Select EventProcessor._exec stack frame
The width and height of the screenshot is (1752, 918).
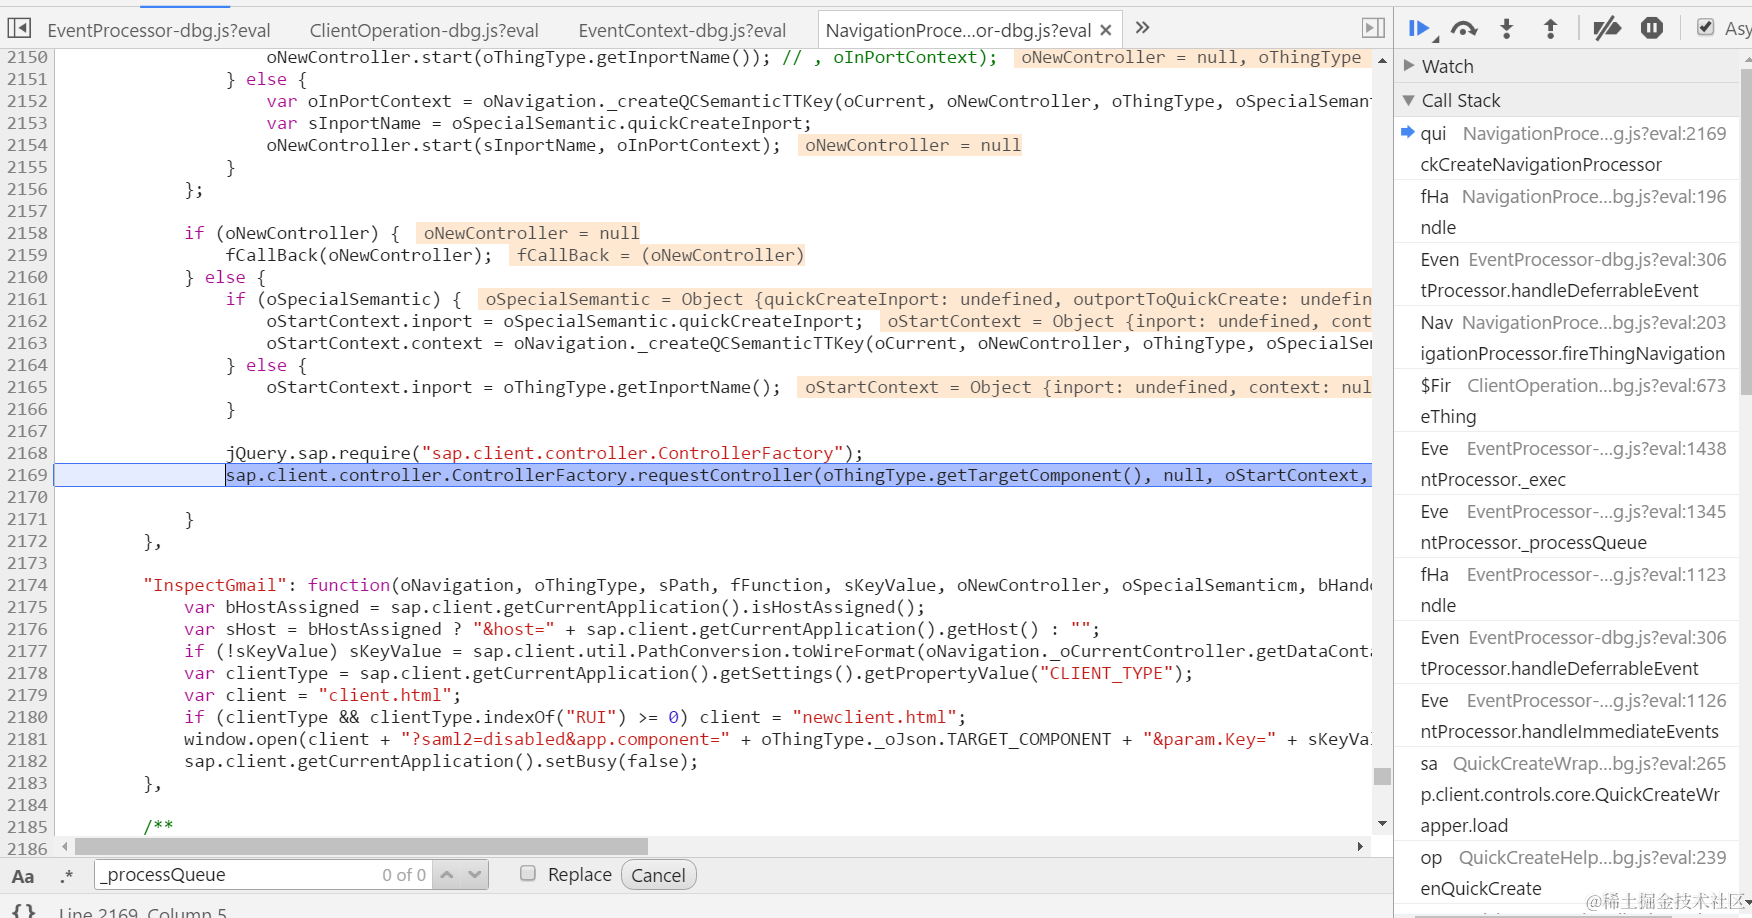(1568, 464)
